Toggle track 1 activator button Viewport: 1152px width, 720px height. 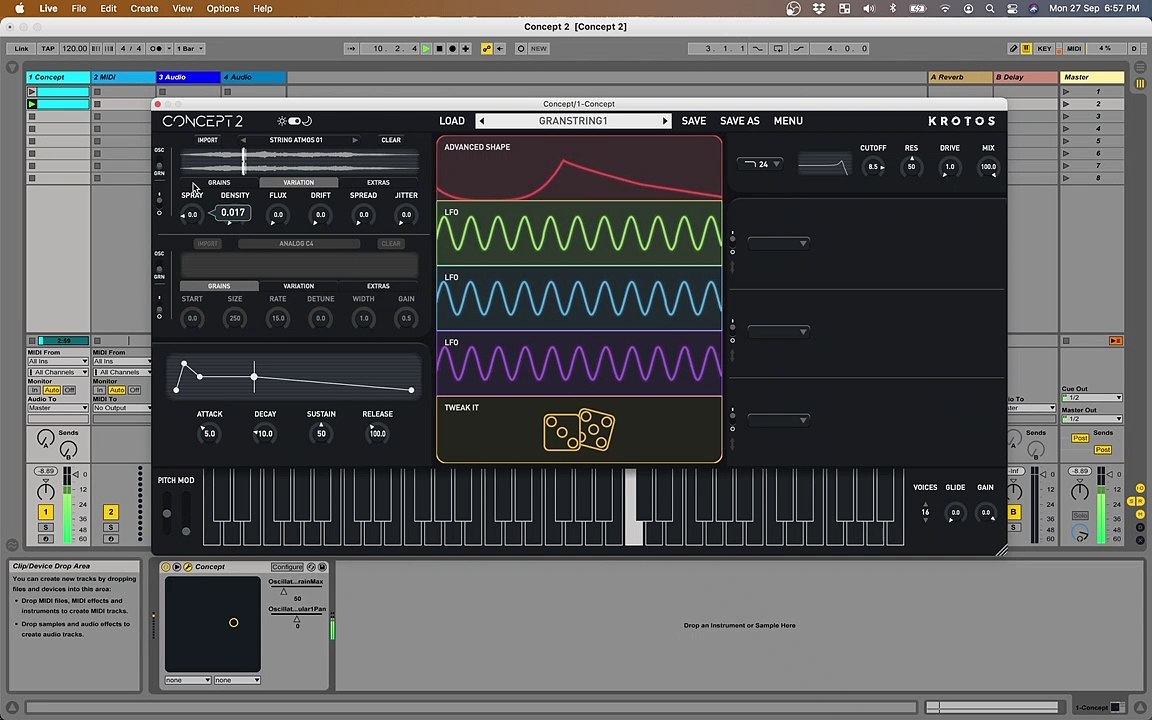click(x=46, y=512)
